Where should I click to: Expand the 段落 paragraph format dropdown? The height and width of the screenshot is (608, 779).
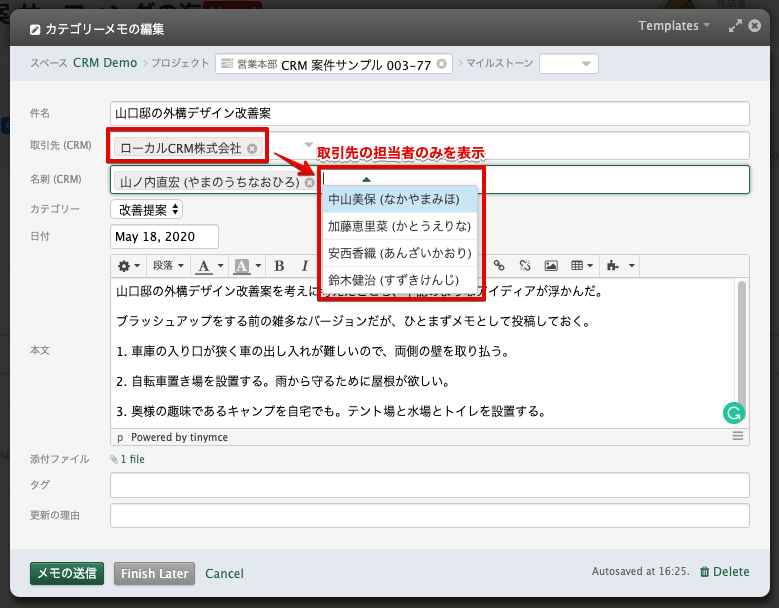pyautogui.click(x=168, y=266)
